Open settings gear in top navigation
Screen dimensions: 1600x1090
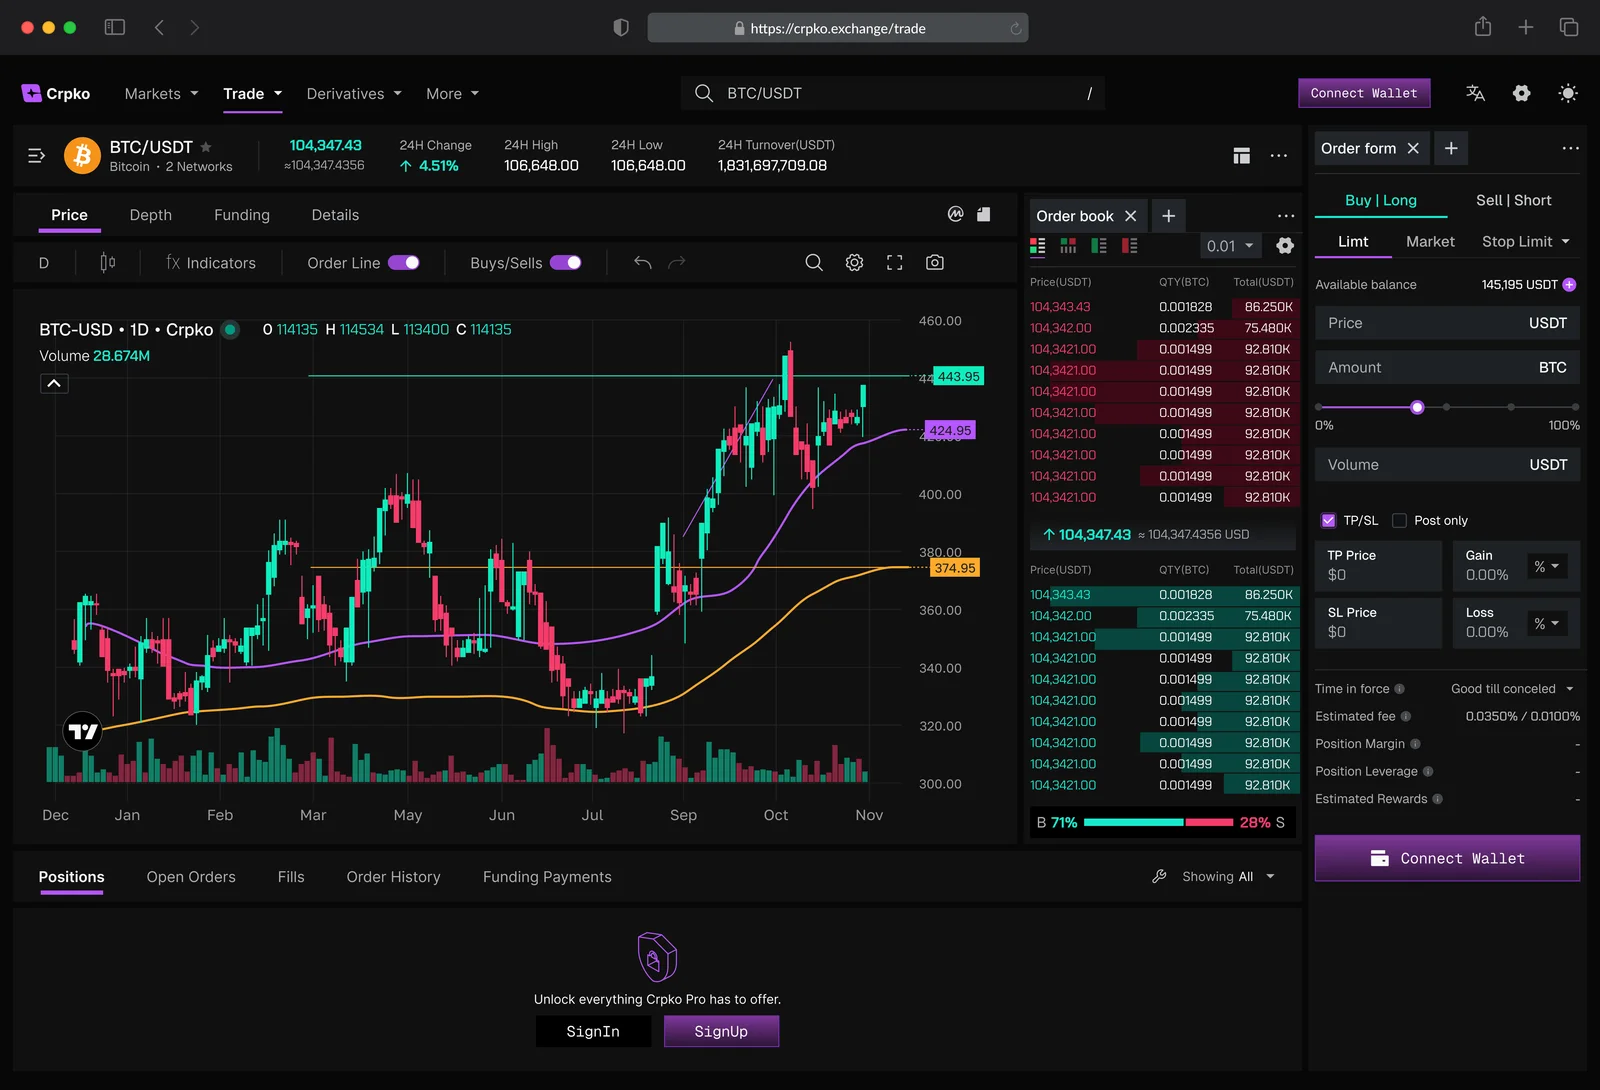(x=1521, y=93)
